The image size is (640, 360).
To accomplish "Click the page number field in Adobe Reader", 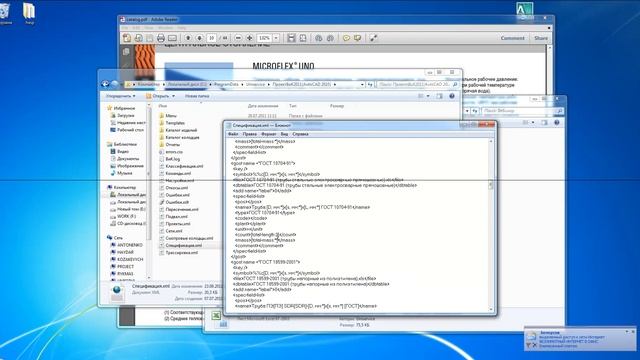I will (211, 38).
